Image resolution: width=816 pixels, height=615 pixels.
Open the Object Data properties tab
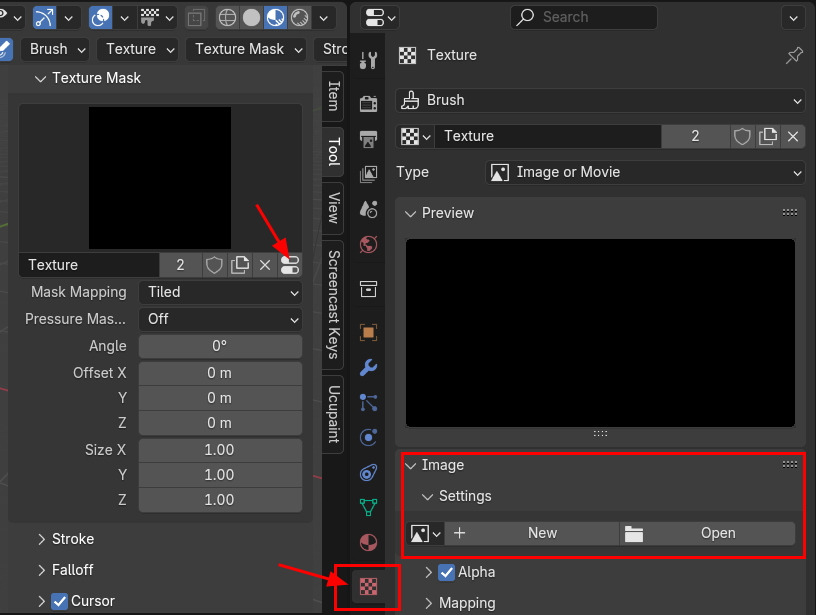point(368,507)
